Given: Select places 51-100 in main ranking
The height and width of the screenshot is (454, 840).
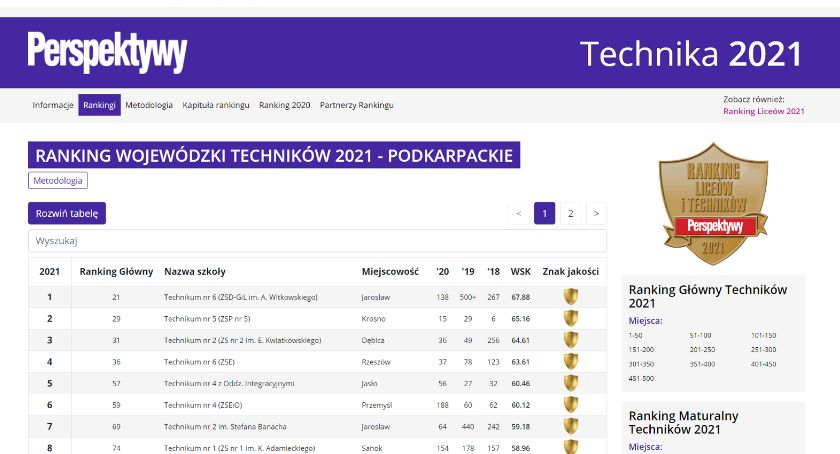Looking at the screenshot, I should [x=702, y=335].
